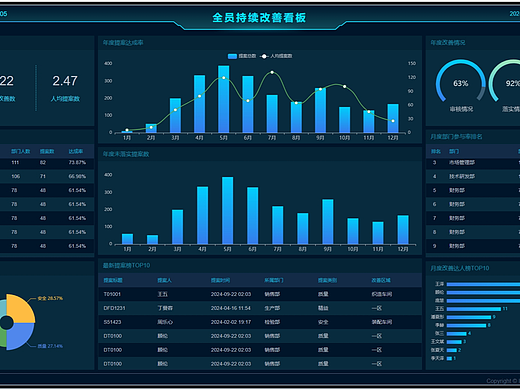Click the 年度改善情况 panel heading
This screenshot has width=520, height=390.
[448, 43]
